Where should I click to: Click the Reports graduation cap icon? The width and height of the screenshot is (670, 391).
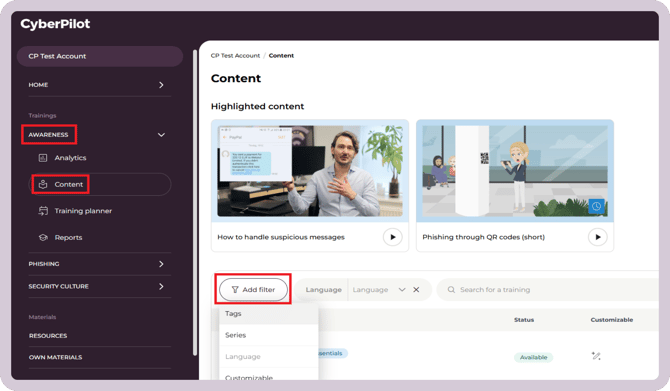click(x=43, y=238)
